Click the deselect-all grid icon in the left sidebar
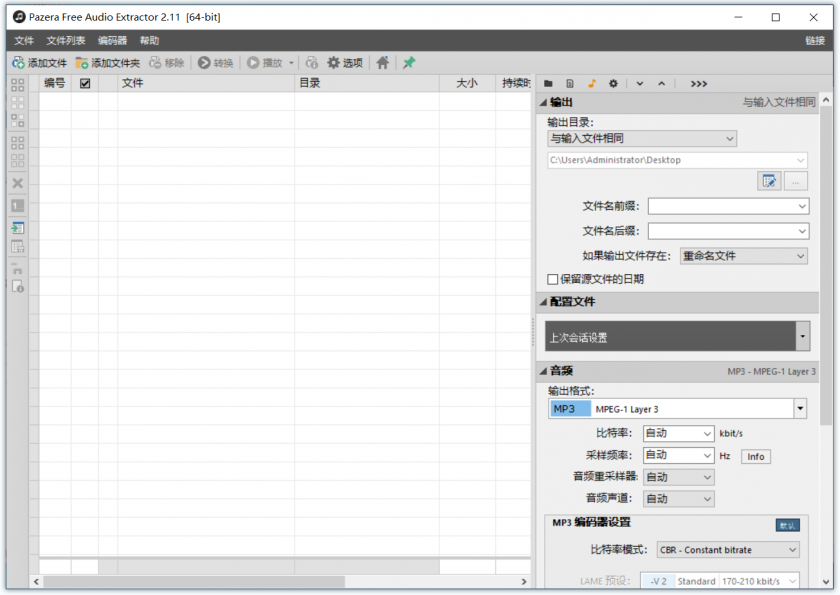The image size is (840, 595). (x=18, y=103)
